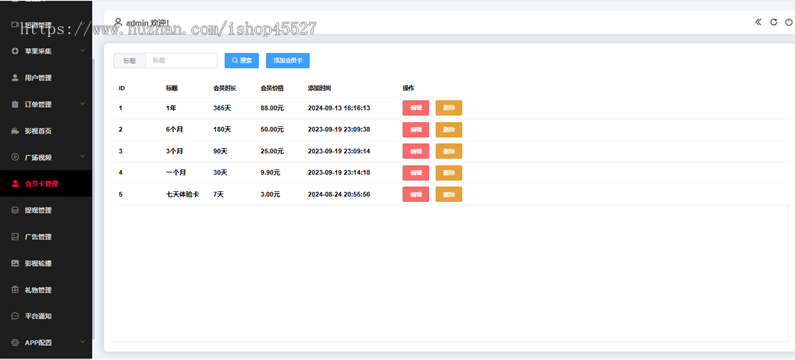Screen dimensions: 795x360
Task: Click the 添加时间 column header
Action: pyautogui.click(x=319, y=88)
